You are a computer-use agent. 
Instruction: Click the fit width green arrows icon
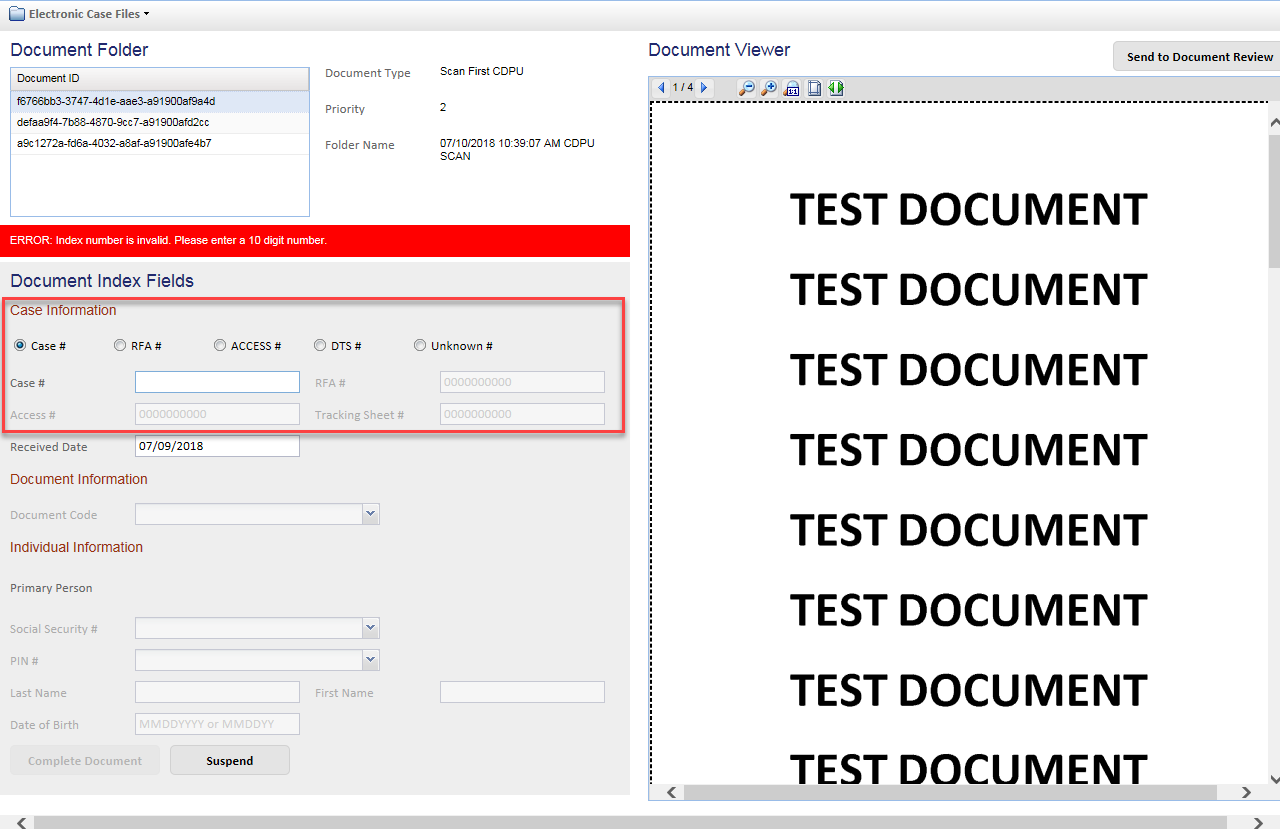(x=836, y=88)
